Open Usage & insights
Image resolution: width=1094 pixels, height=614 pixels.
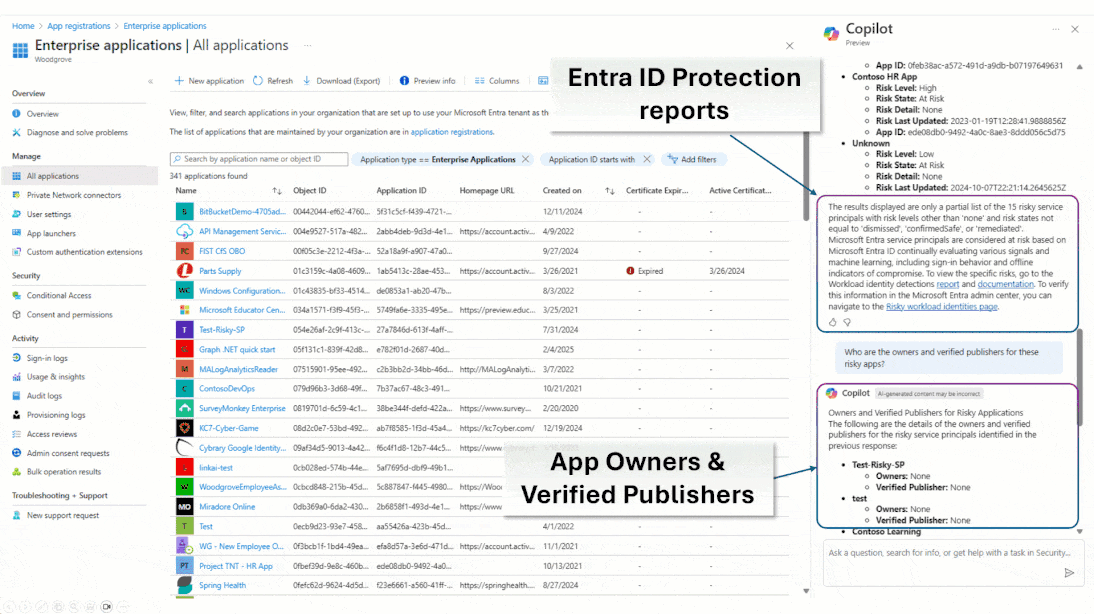pyautogui.click(x=55, y=377)
